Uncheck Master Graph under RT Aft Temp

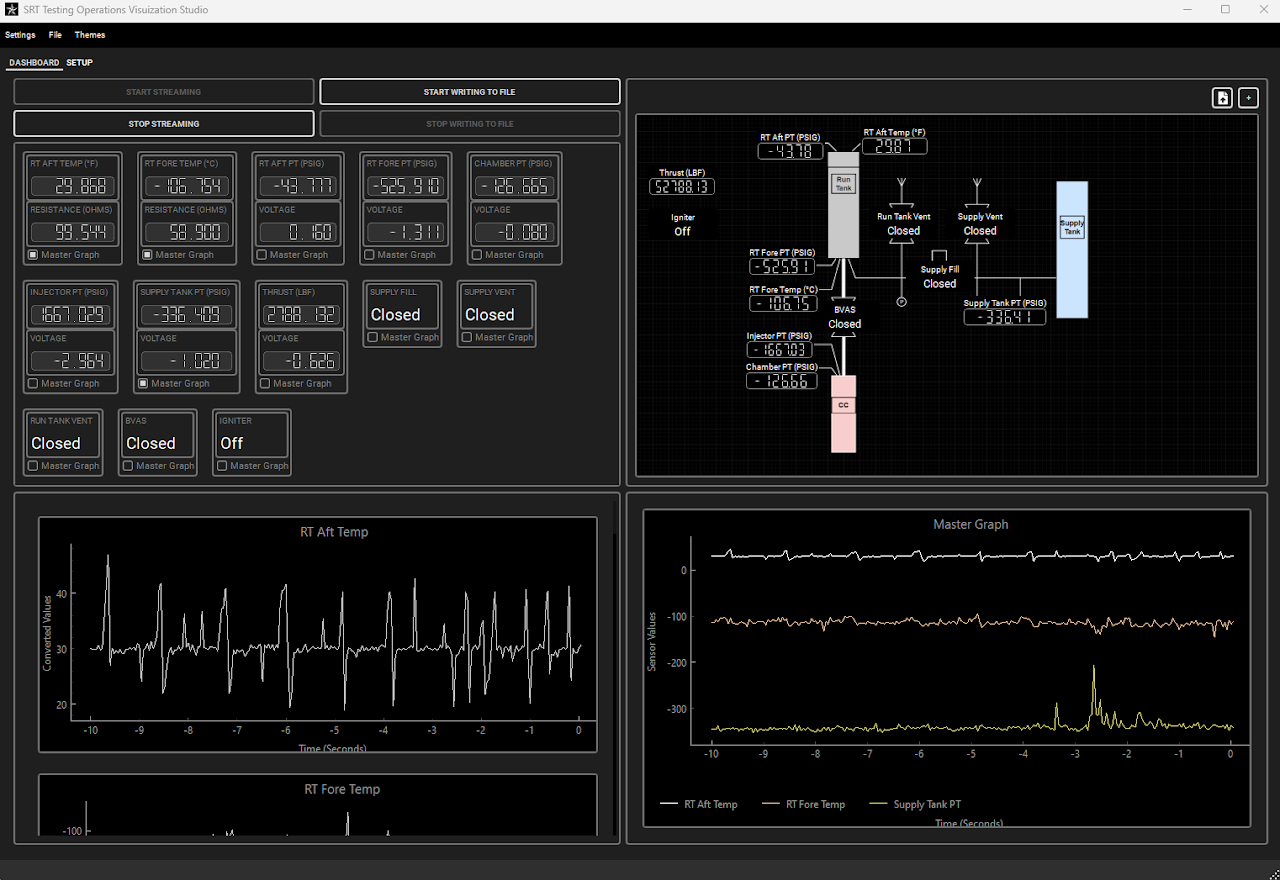click(33, 255)
